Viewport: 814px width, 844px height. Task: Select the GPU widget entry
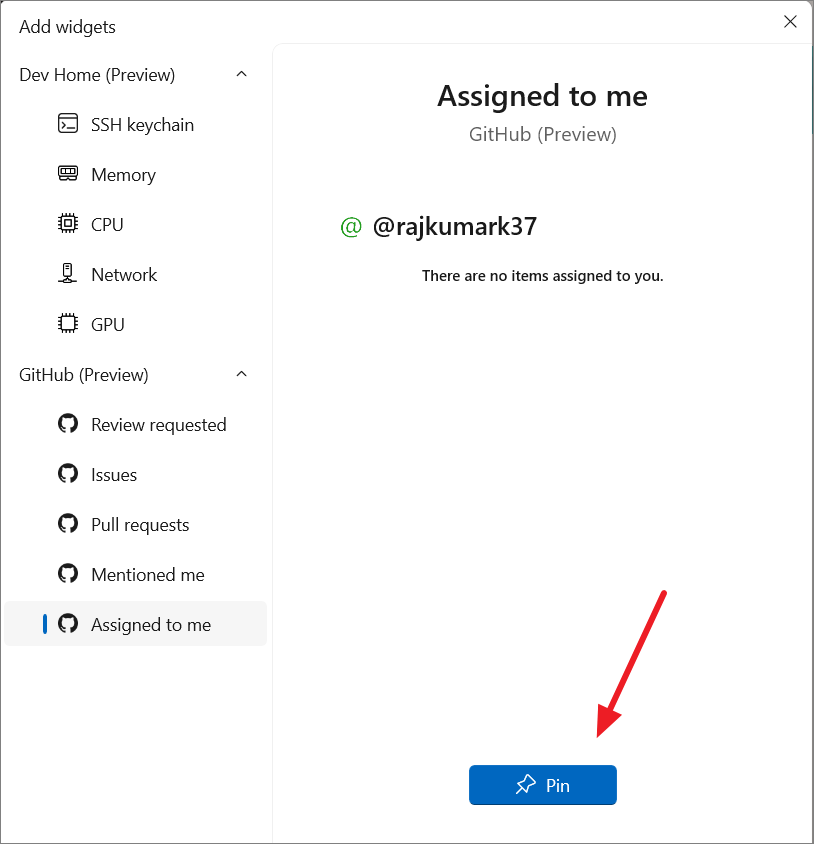pos(136,324)
